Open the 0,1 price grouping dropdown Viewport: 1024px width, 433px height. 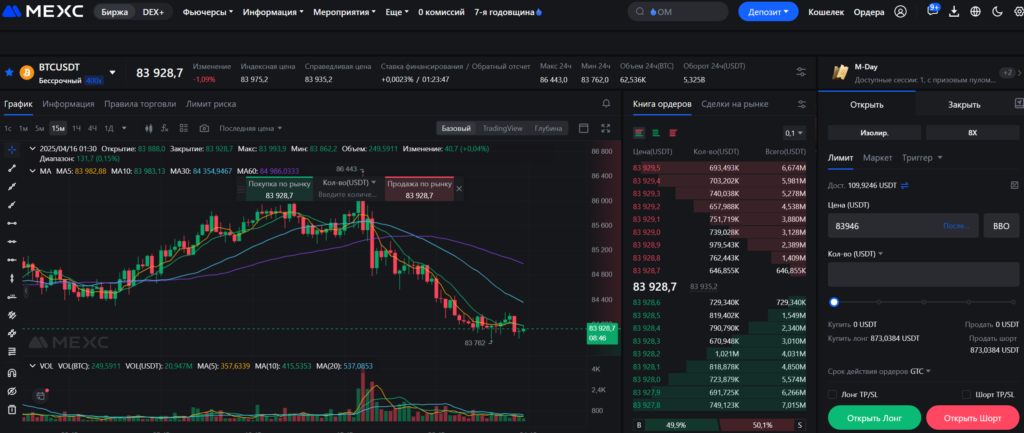[795, 133]
